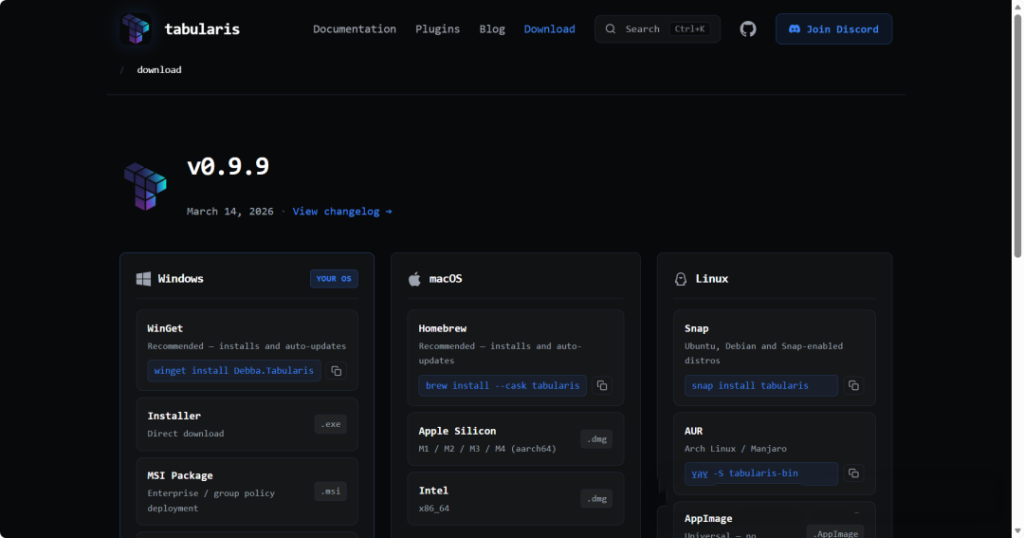Screen dimensions: 1024x538
Task: Open the Documentation nav item
Action: (354, 29)
